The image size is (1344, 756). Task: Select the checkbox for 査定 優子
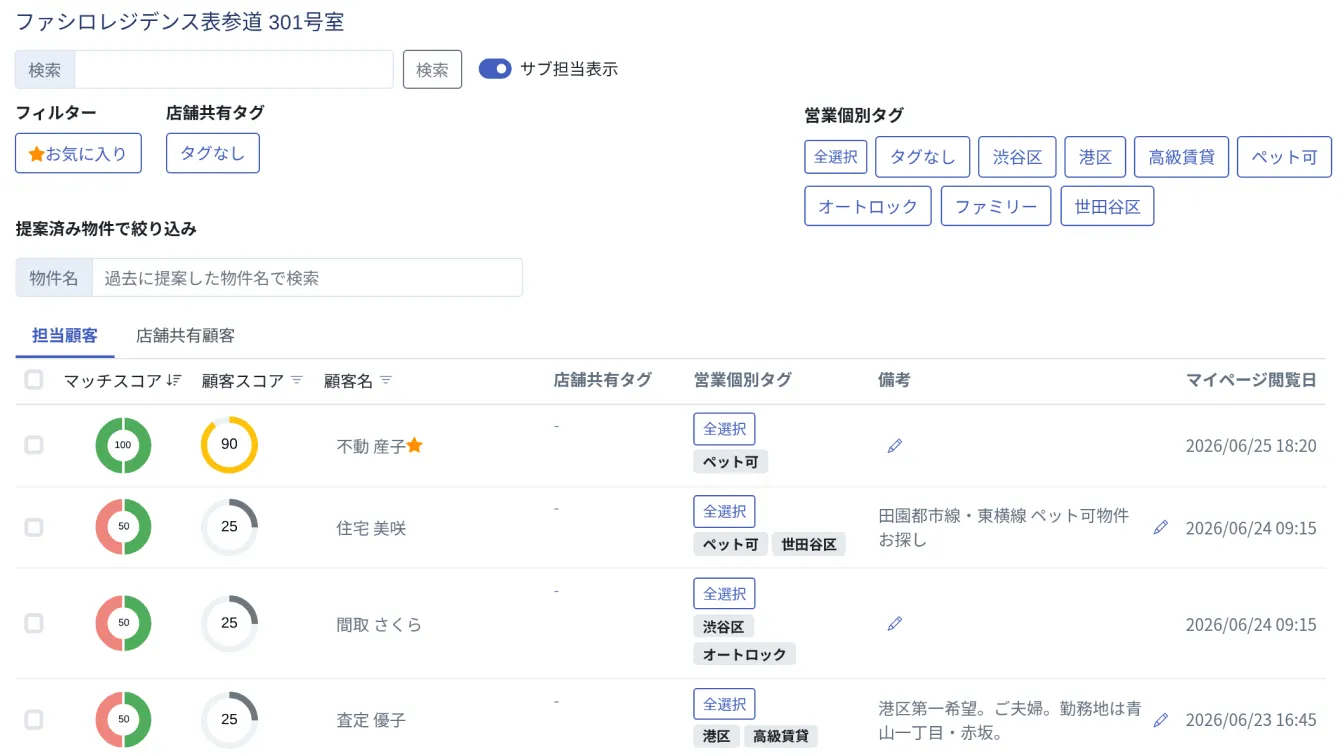(34, 719)
